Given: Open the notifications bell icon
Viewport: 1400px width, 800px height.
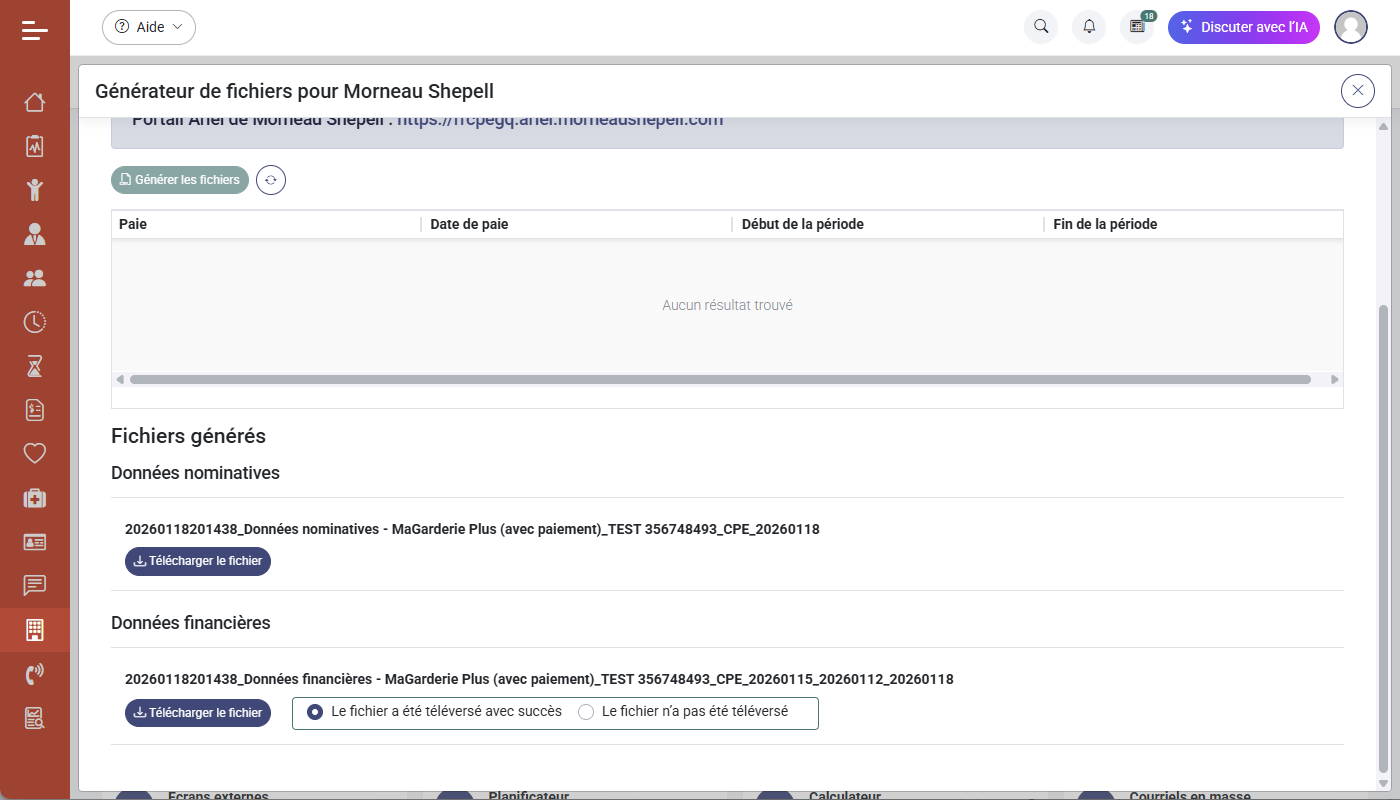Looking at the screenshot, I should click(x=1089, y=27).
